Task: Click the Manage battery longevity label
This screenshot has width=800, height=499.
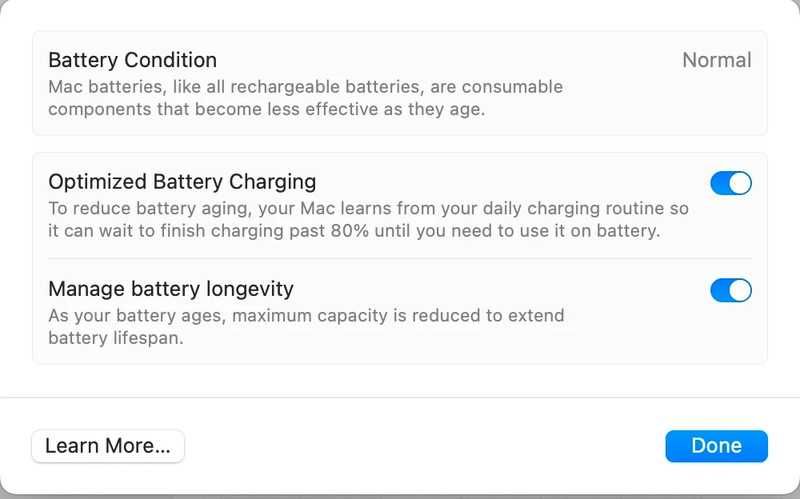Action: (171, 289)
